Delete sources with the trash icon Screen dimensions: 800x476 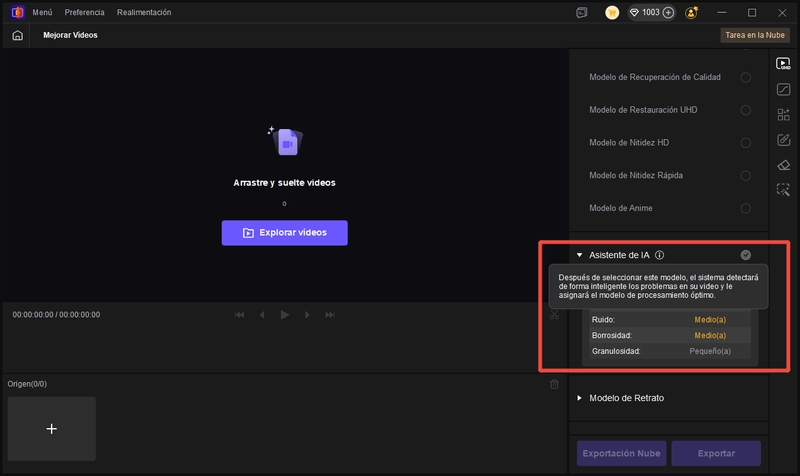(x=554, y=384)
